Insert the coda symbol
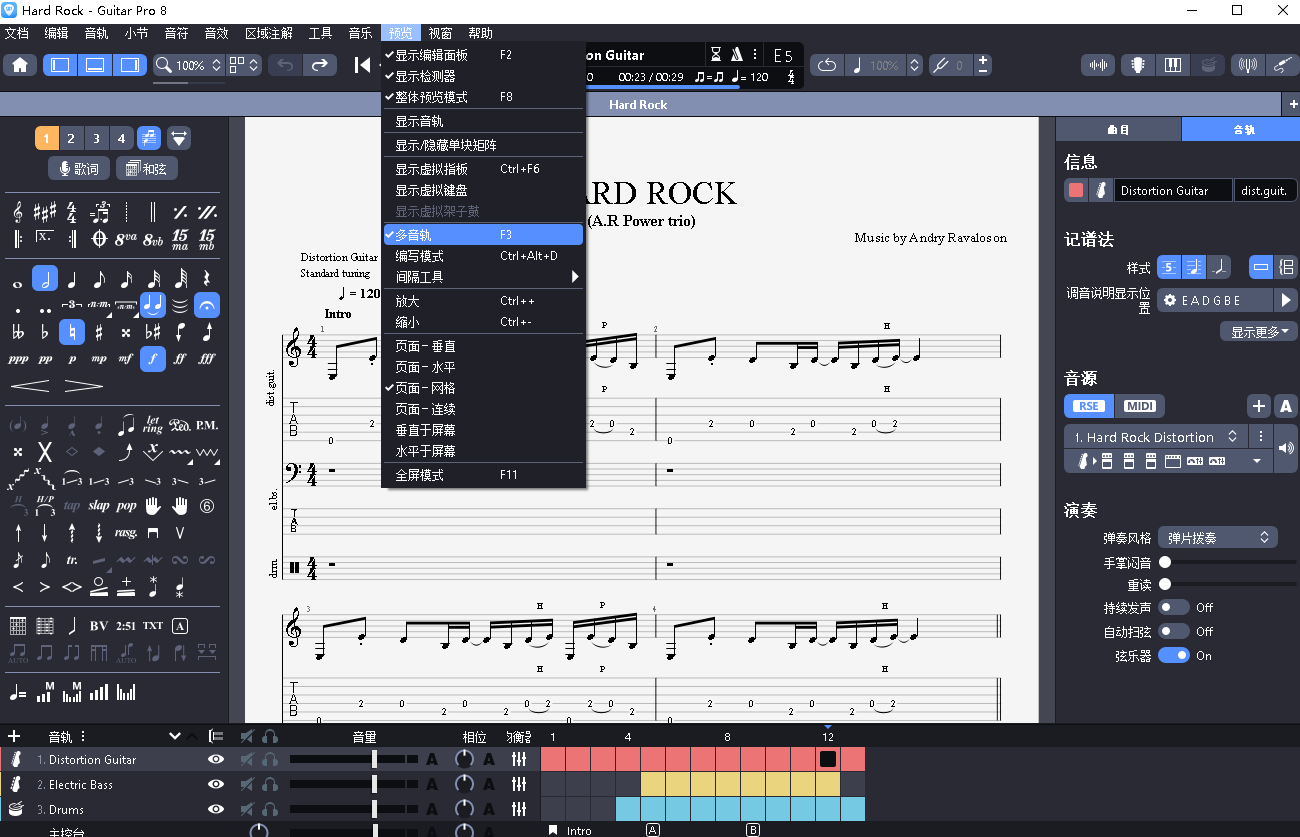The image size is (1300, 837). (99, 239)
